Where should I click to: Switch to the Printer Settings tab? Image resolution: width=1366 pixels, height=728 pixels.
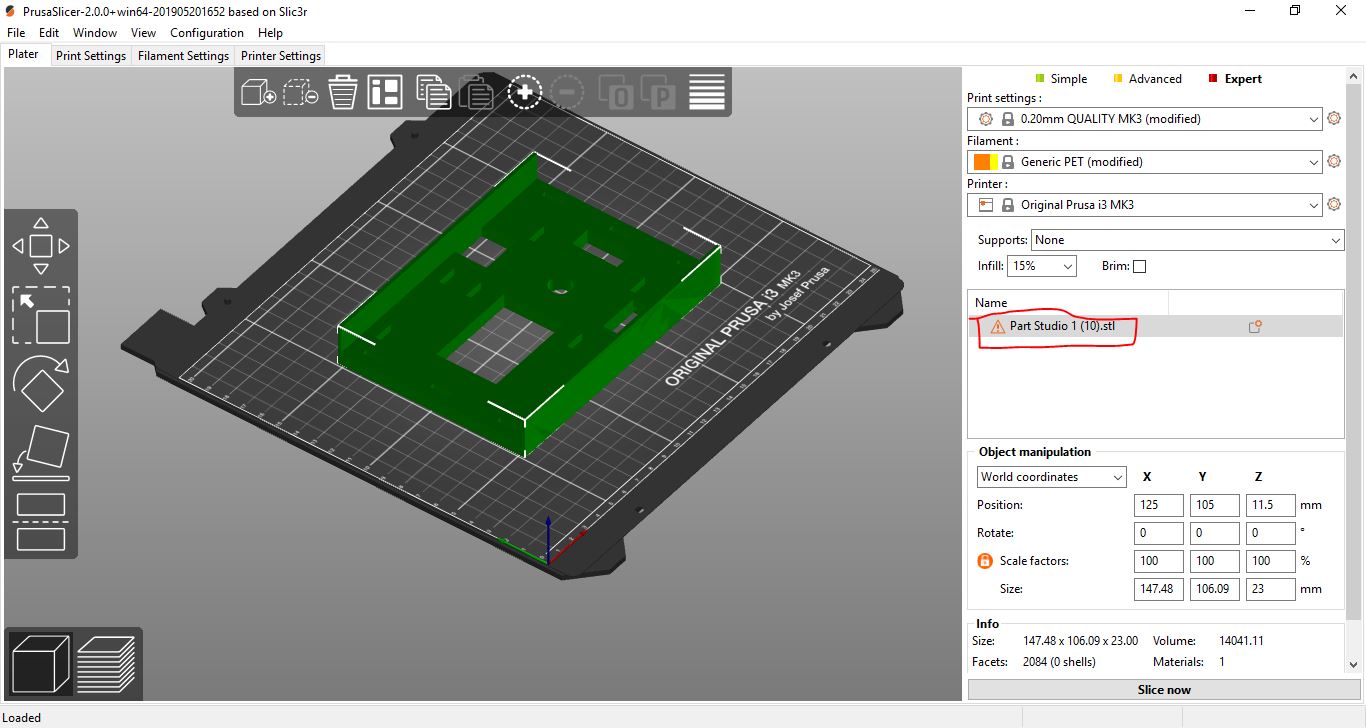click(281, 56)
